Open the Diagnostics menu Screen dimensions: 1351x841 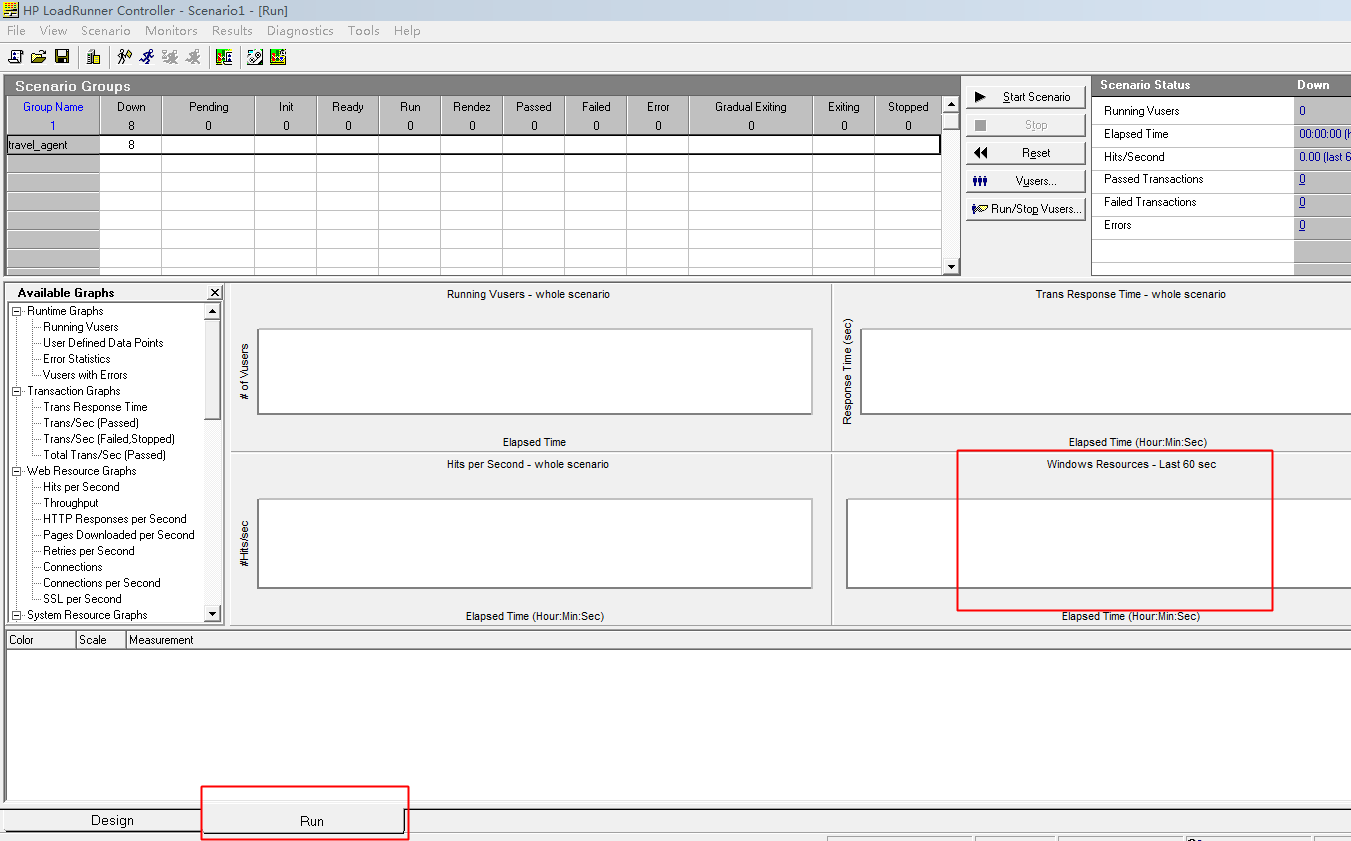[300, 31]
